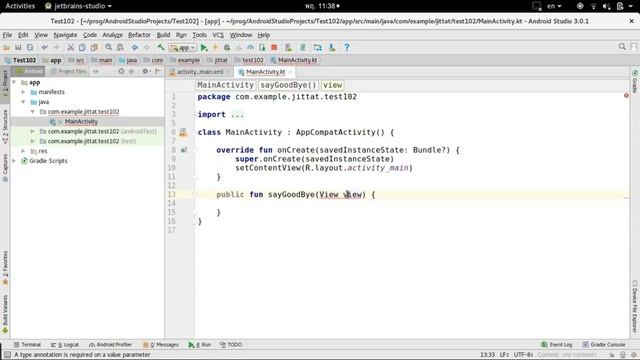Undo the last edit using the toolbar arrow

pyautogui.click(x=44, y=48)
